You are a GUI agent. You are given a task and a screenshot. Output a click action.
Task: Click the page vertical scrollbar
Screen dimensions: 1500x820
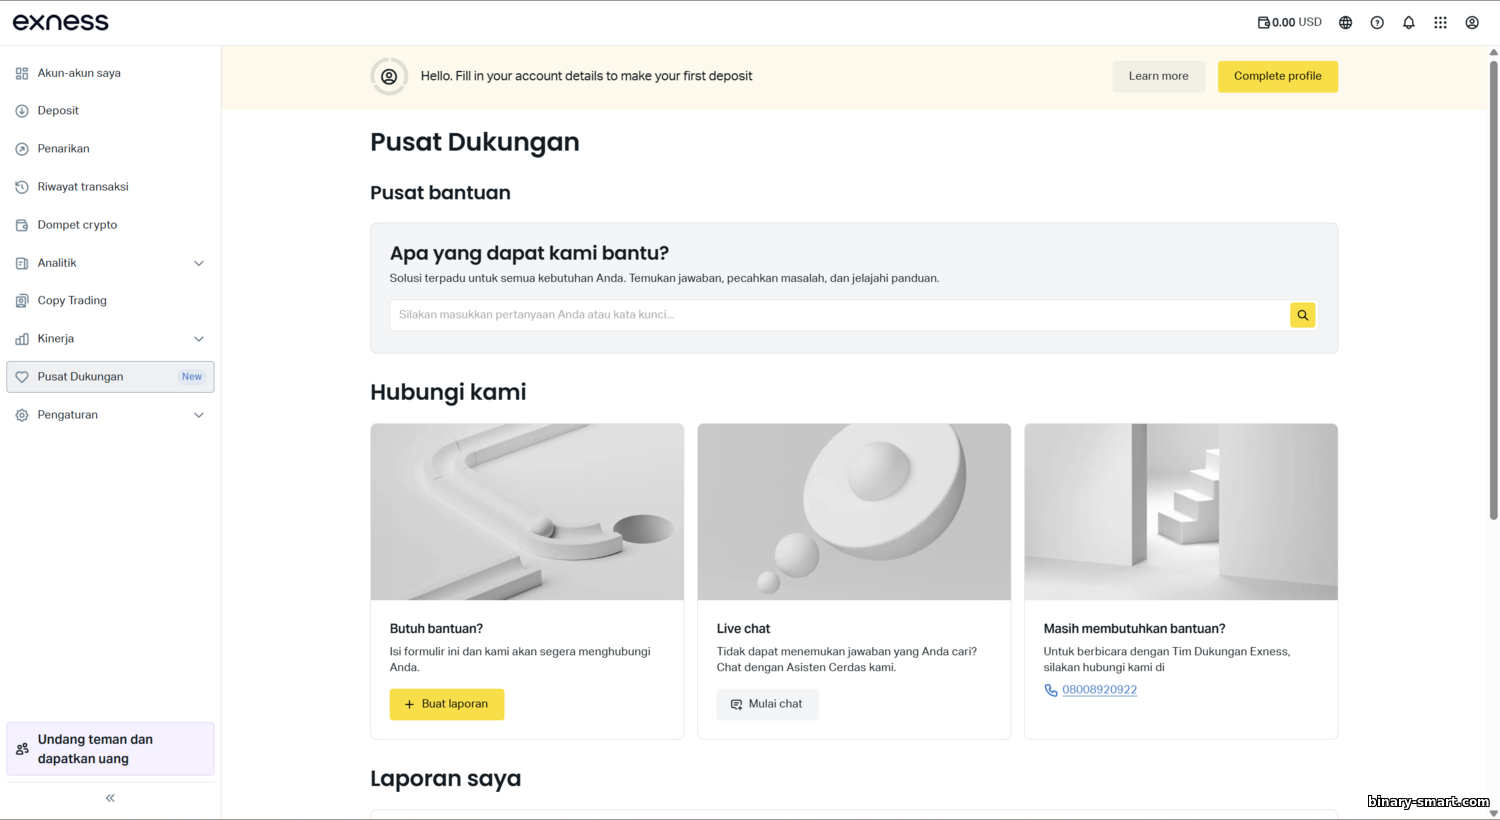point(1493,290)
